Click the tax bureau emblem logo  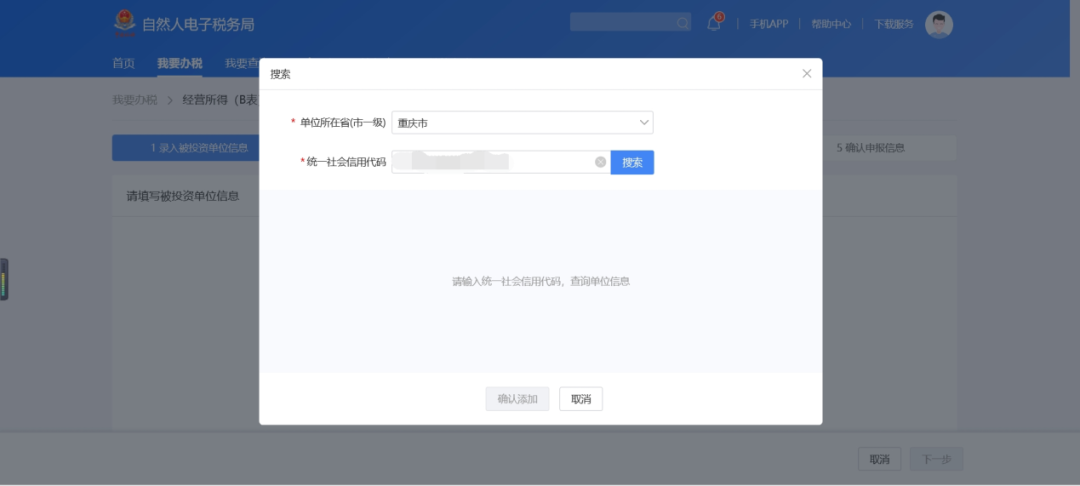click(x=125, y=24)
